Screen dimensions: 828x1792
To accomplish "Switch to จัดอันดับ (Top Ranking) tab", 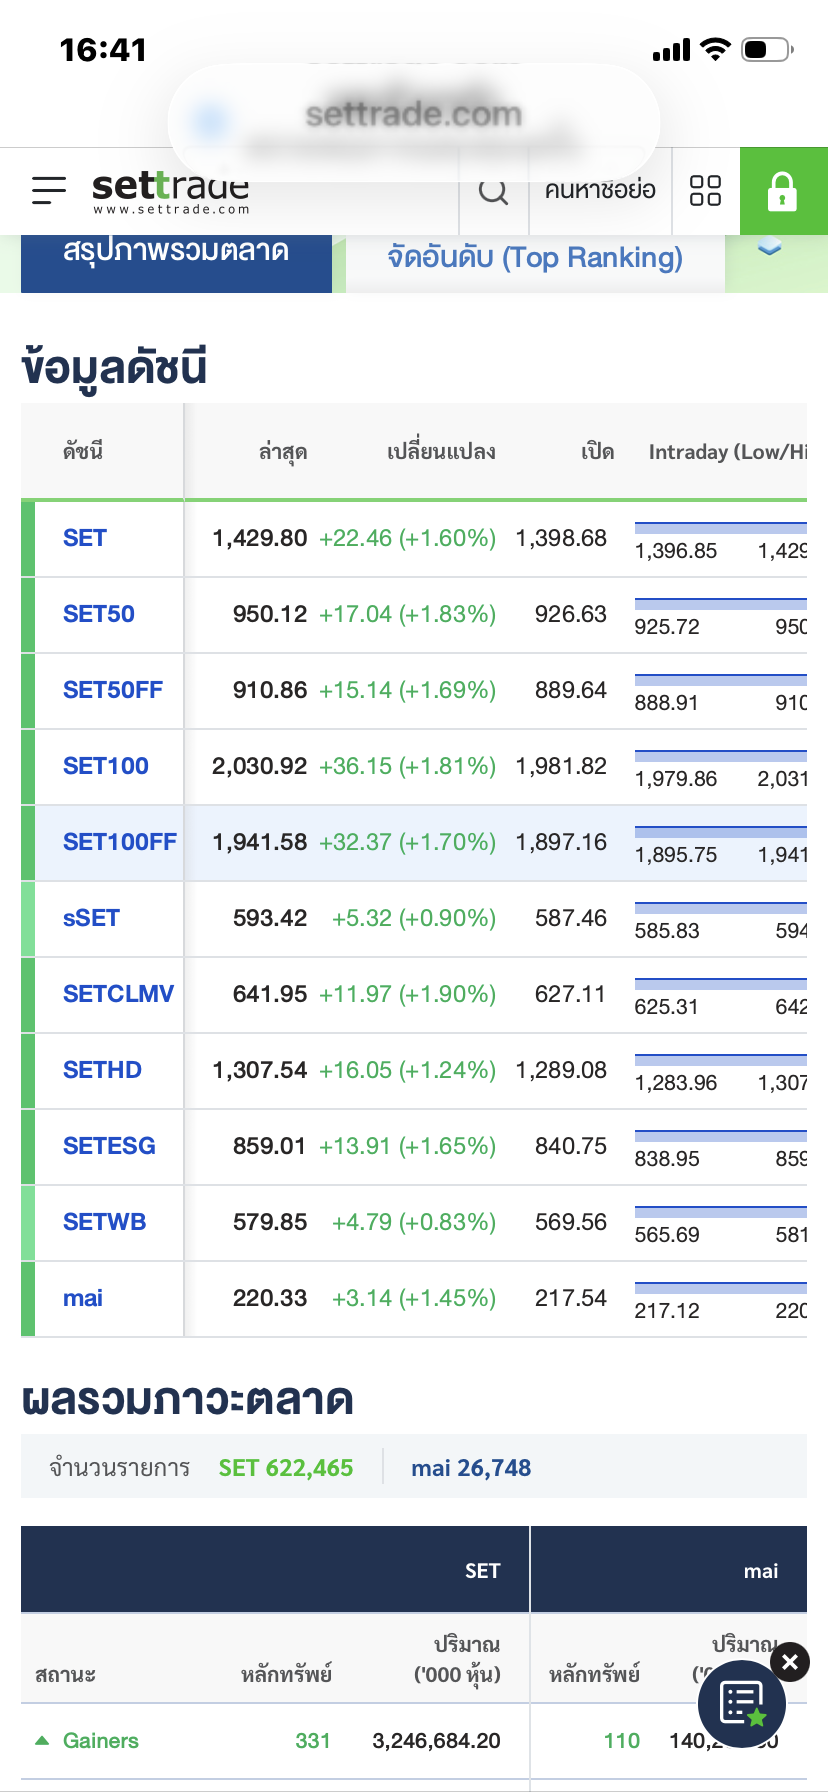I will click(x=535, y=258).
